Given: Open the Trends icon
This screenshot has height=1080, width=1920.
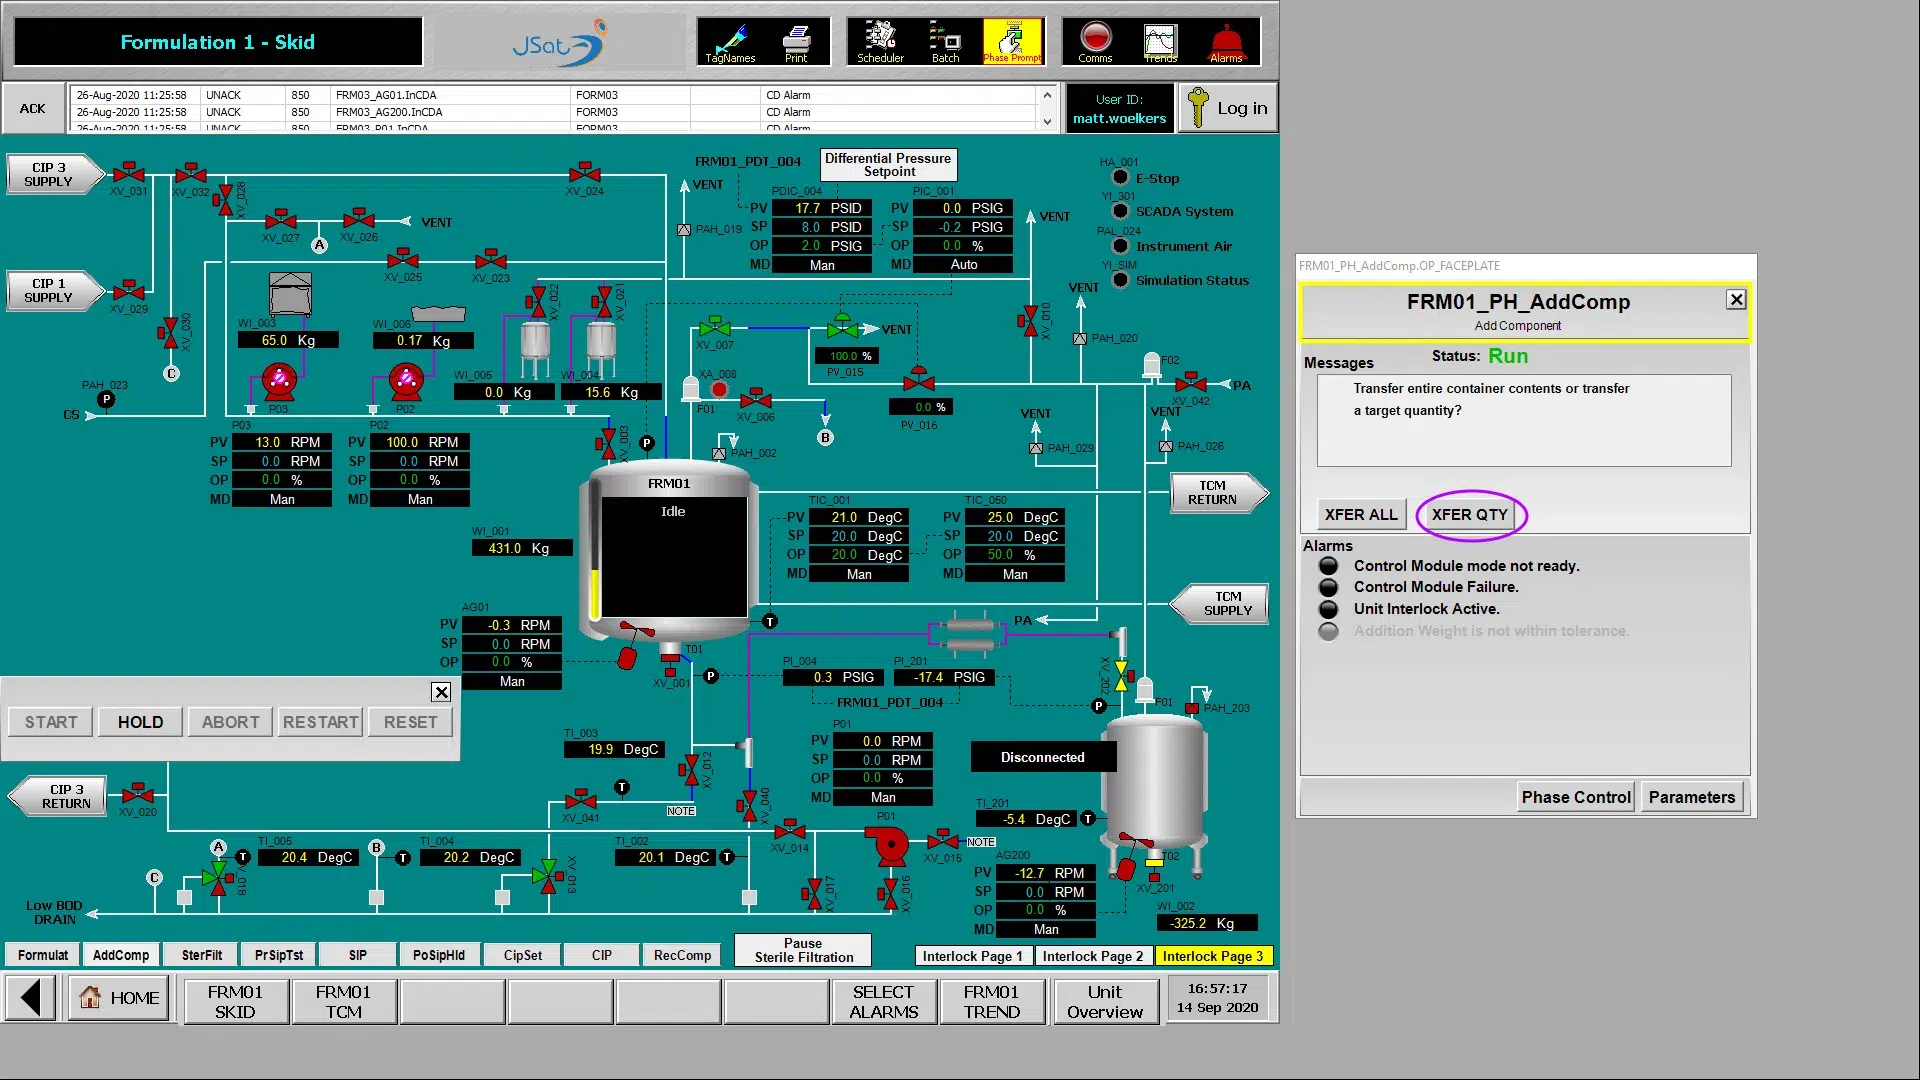Looking at the screenshot, I should [1160, 42].
